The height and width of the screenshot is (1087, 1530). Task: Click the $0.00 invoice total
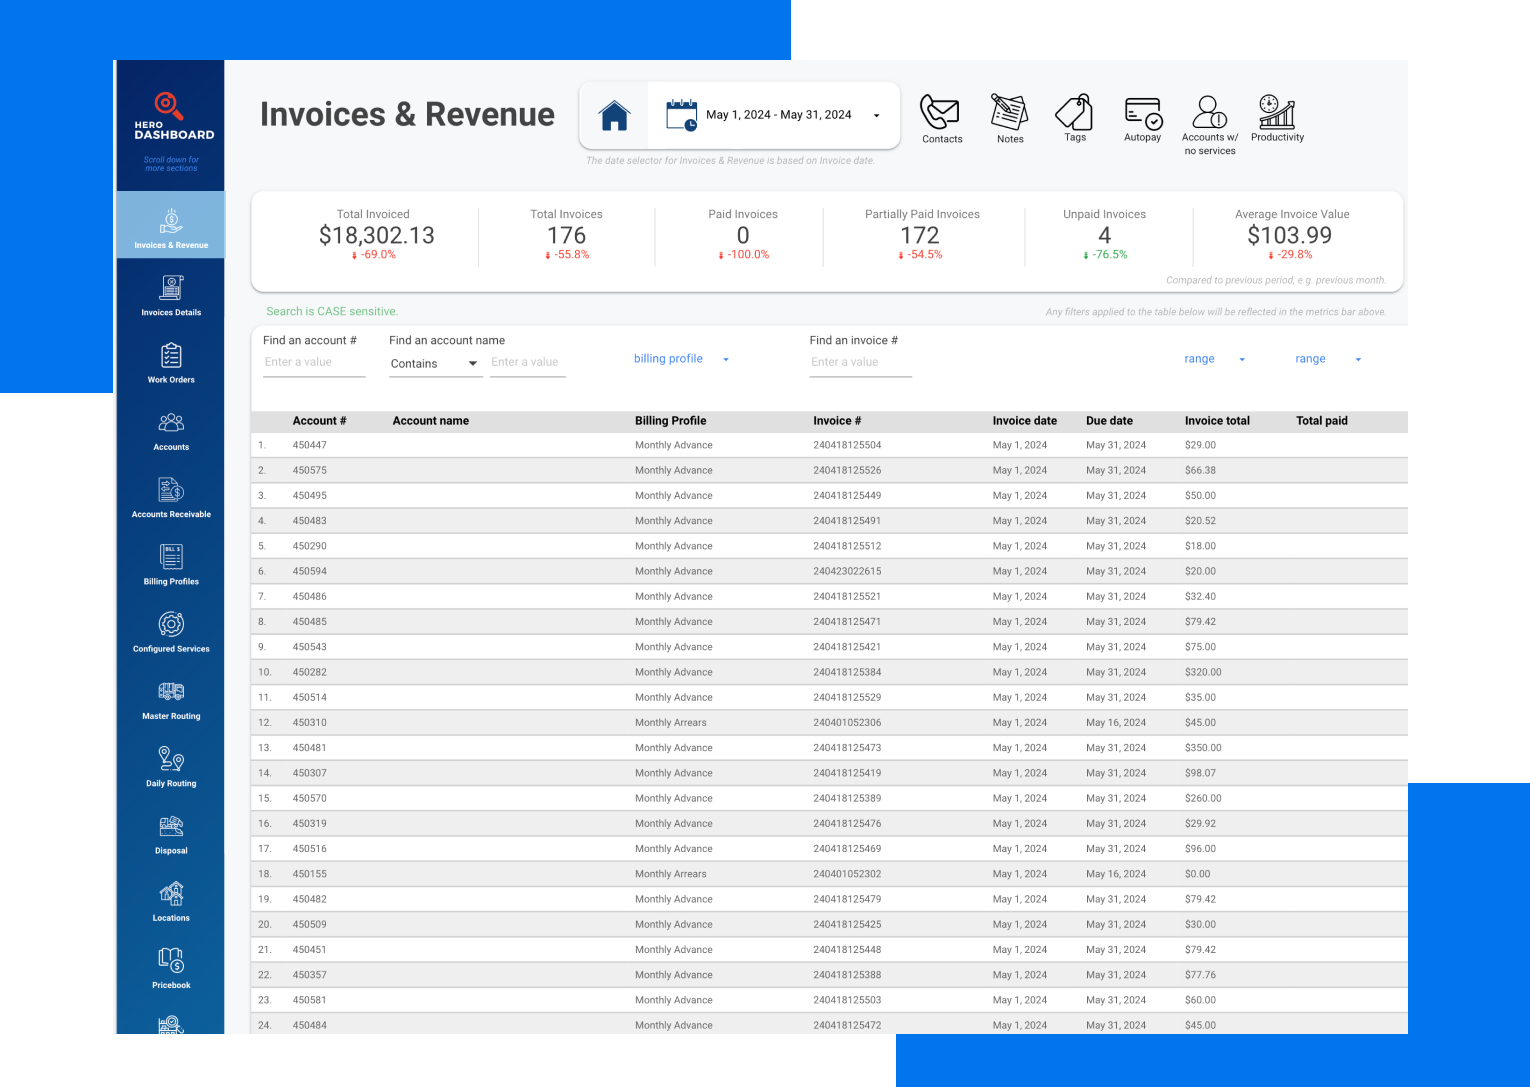1197,874
